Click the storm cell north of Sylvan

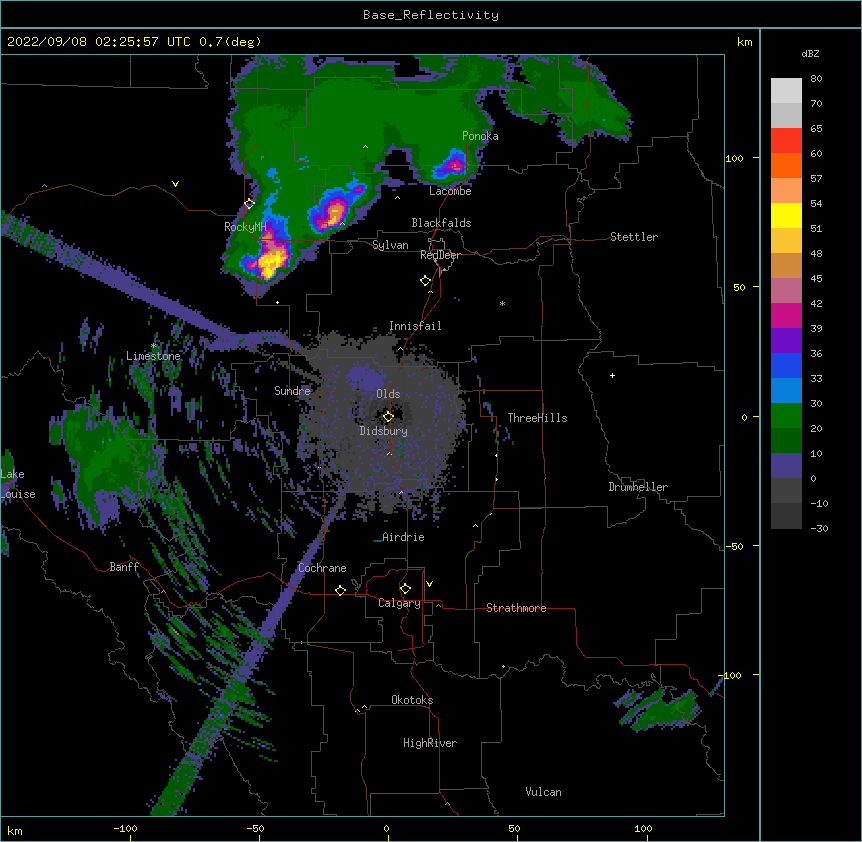click(x=334, y=213)
